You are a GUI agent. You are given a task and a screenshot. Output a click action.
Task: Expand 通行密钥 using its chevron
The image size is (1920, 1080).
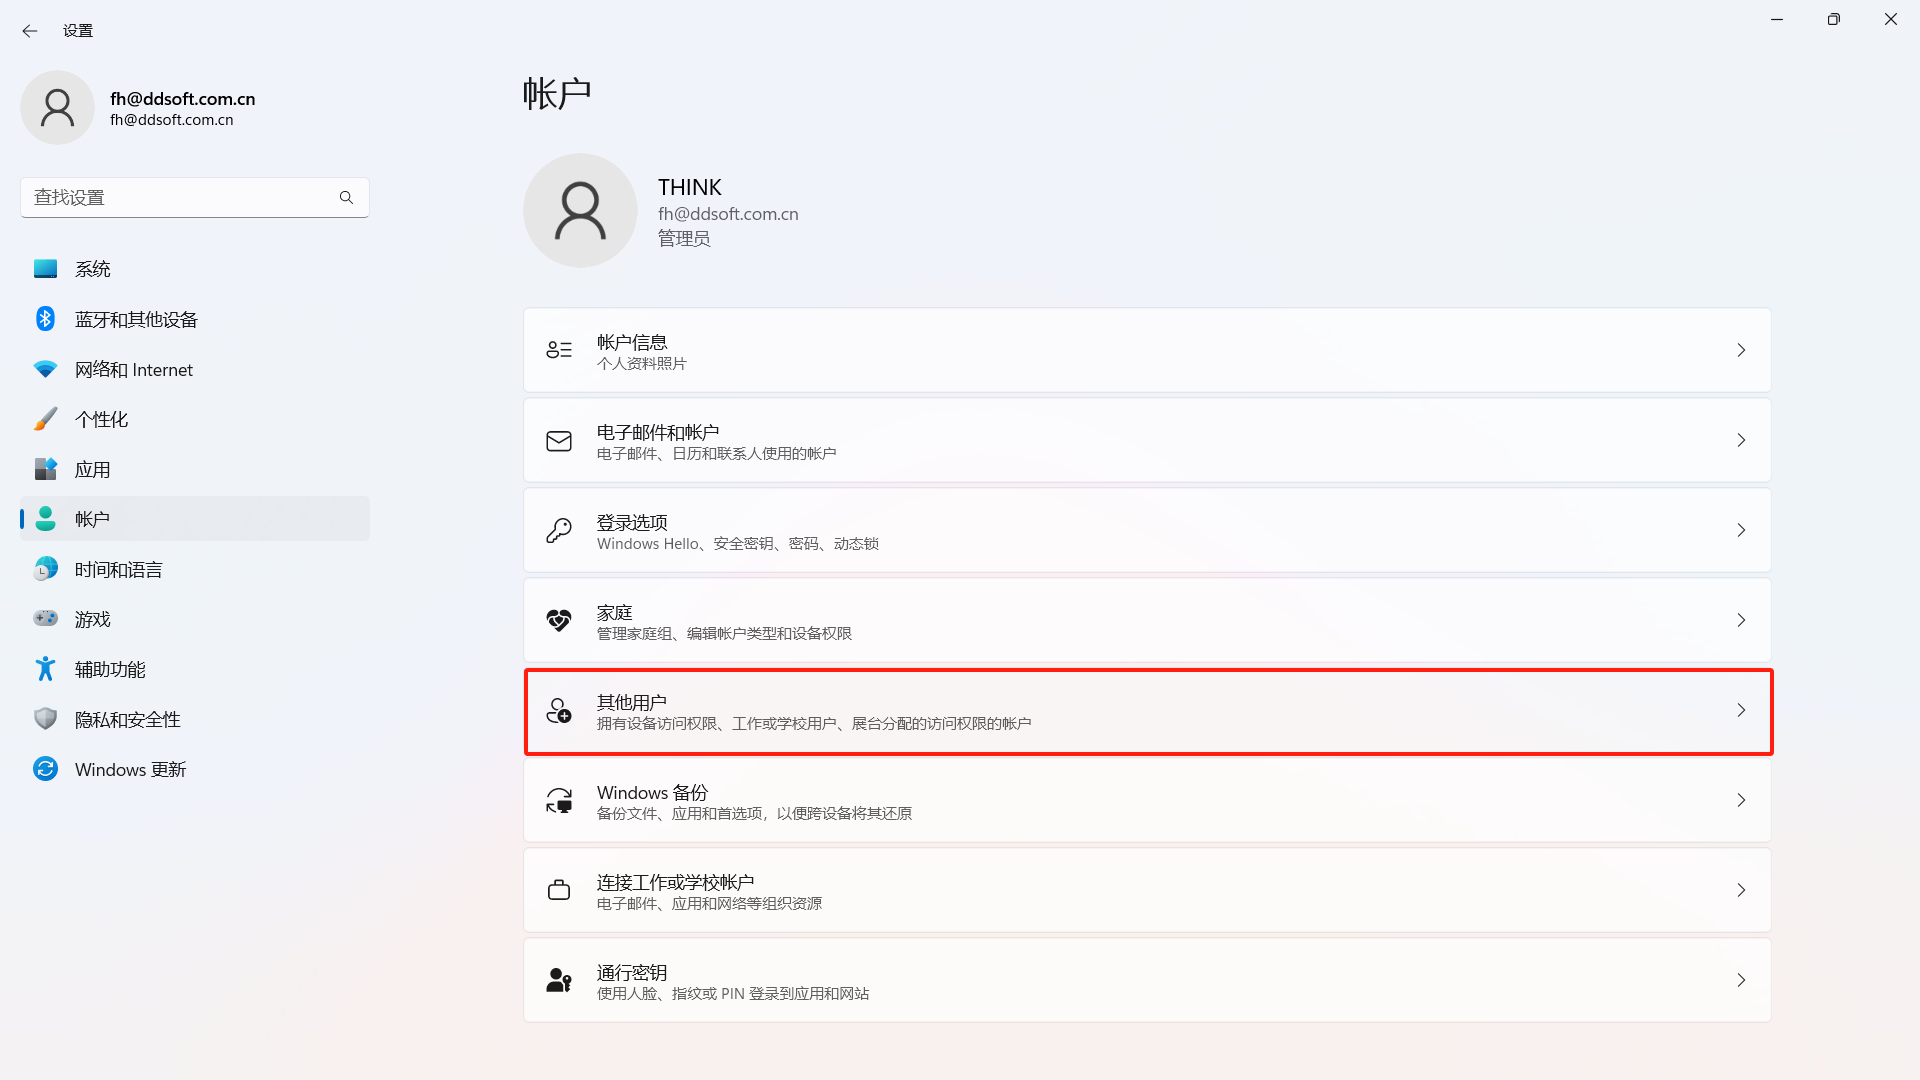coord(1741,980)
